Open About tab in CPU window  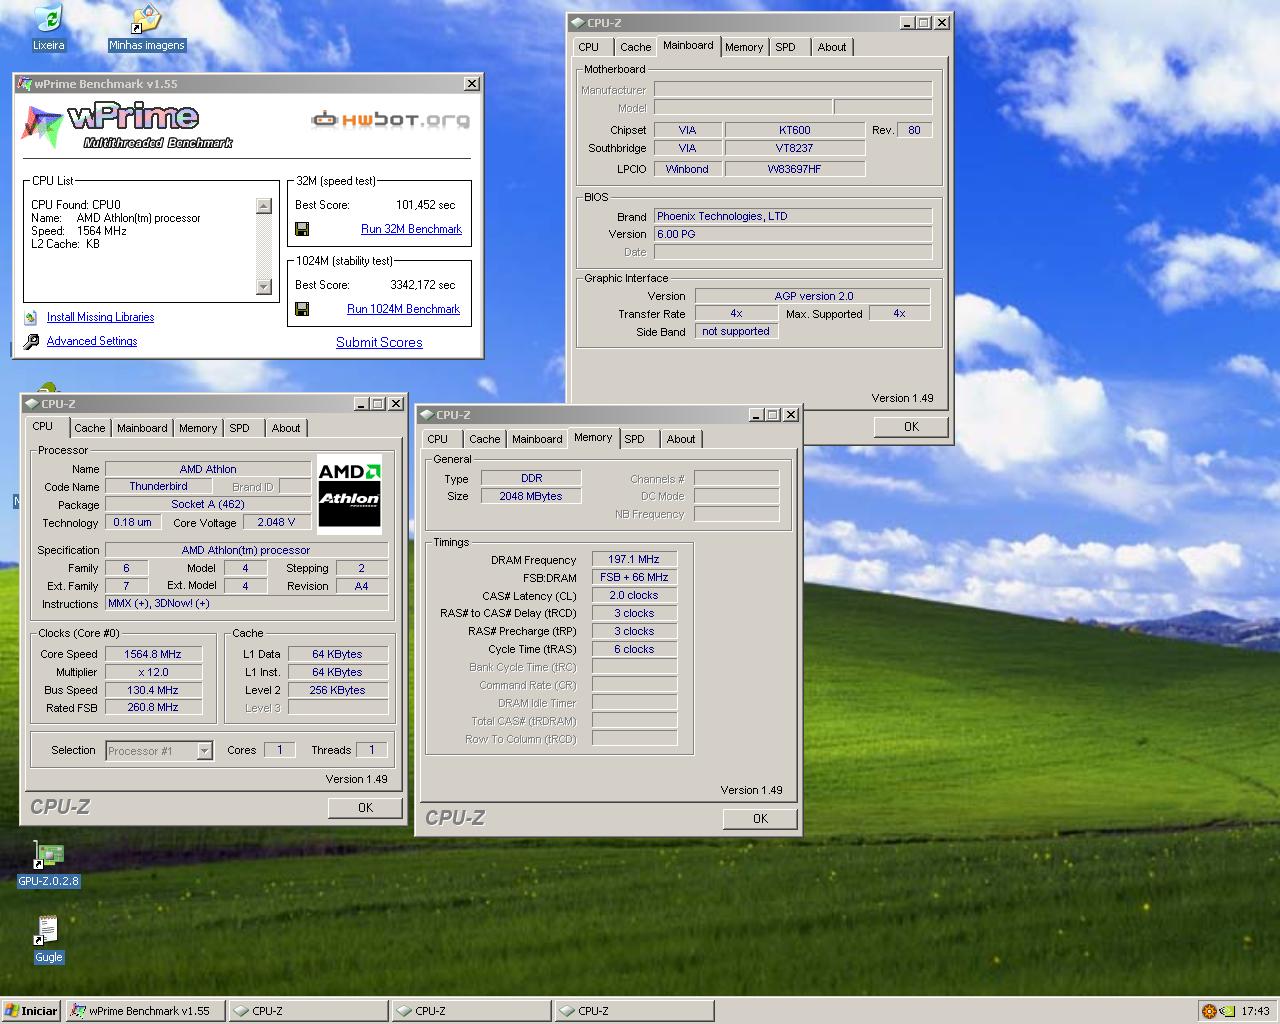pyautogui.click(x=286, y=428)
